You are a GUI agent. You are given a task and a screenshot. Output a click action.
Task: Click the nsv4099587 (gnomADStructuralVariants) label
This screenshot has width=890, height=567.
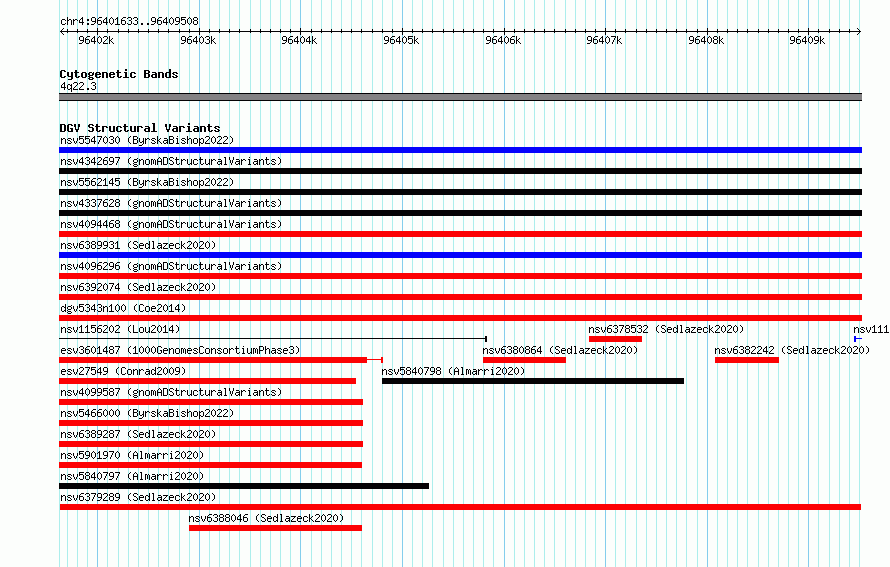coord(171,392)
